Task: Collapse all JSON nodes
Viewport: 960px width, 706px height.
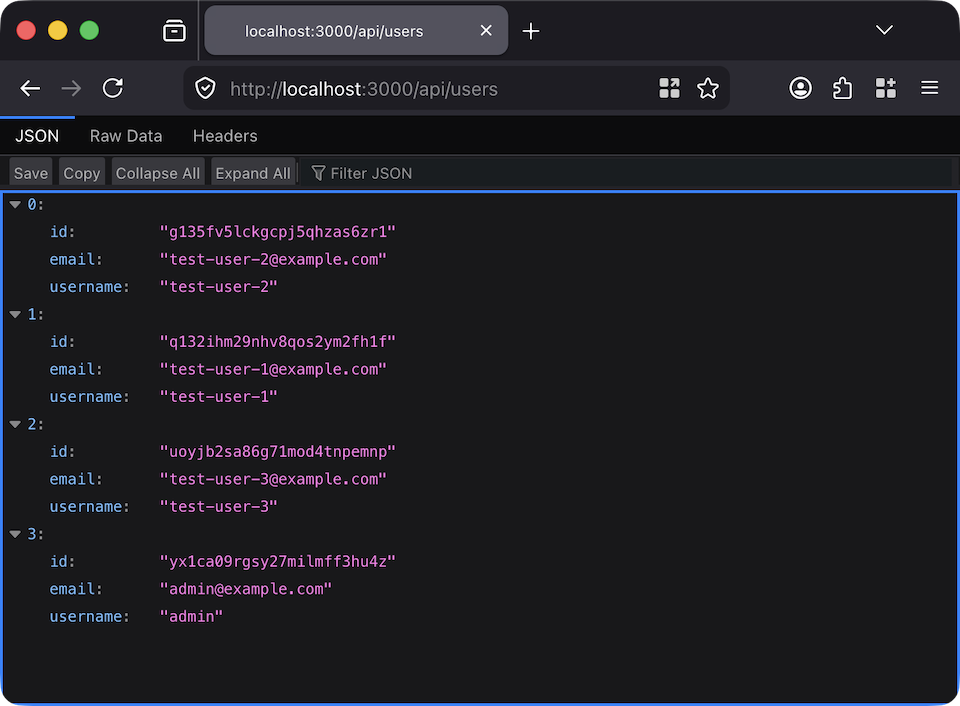Action: [x=157, y=172]
